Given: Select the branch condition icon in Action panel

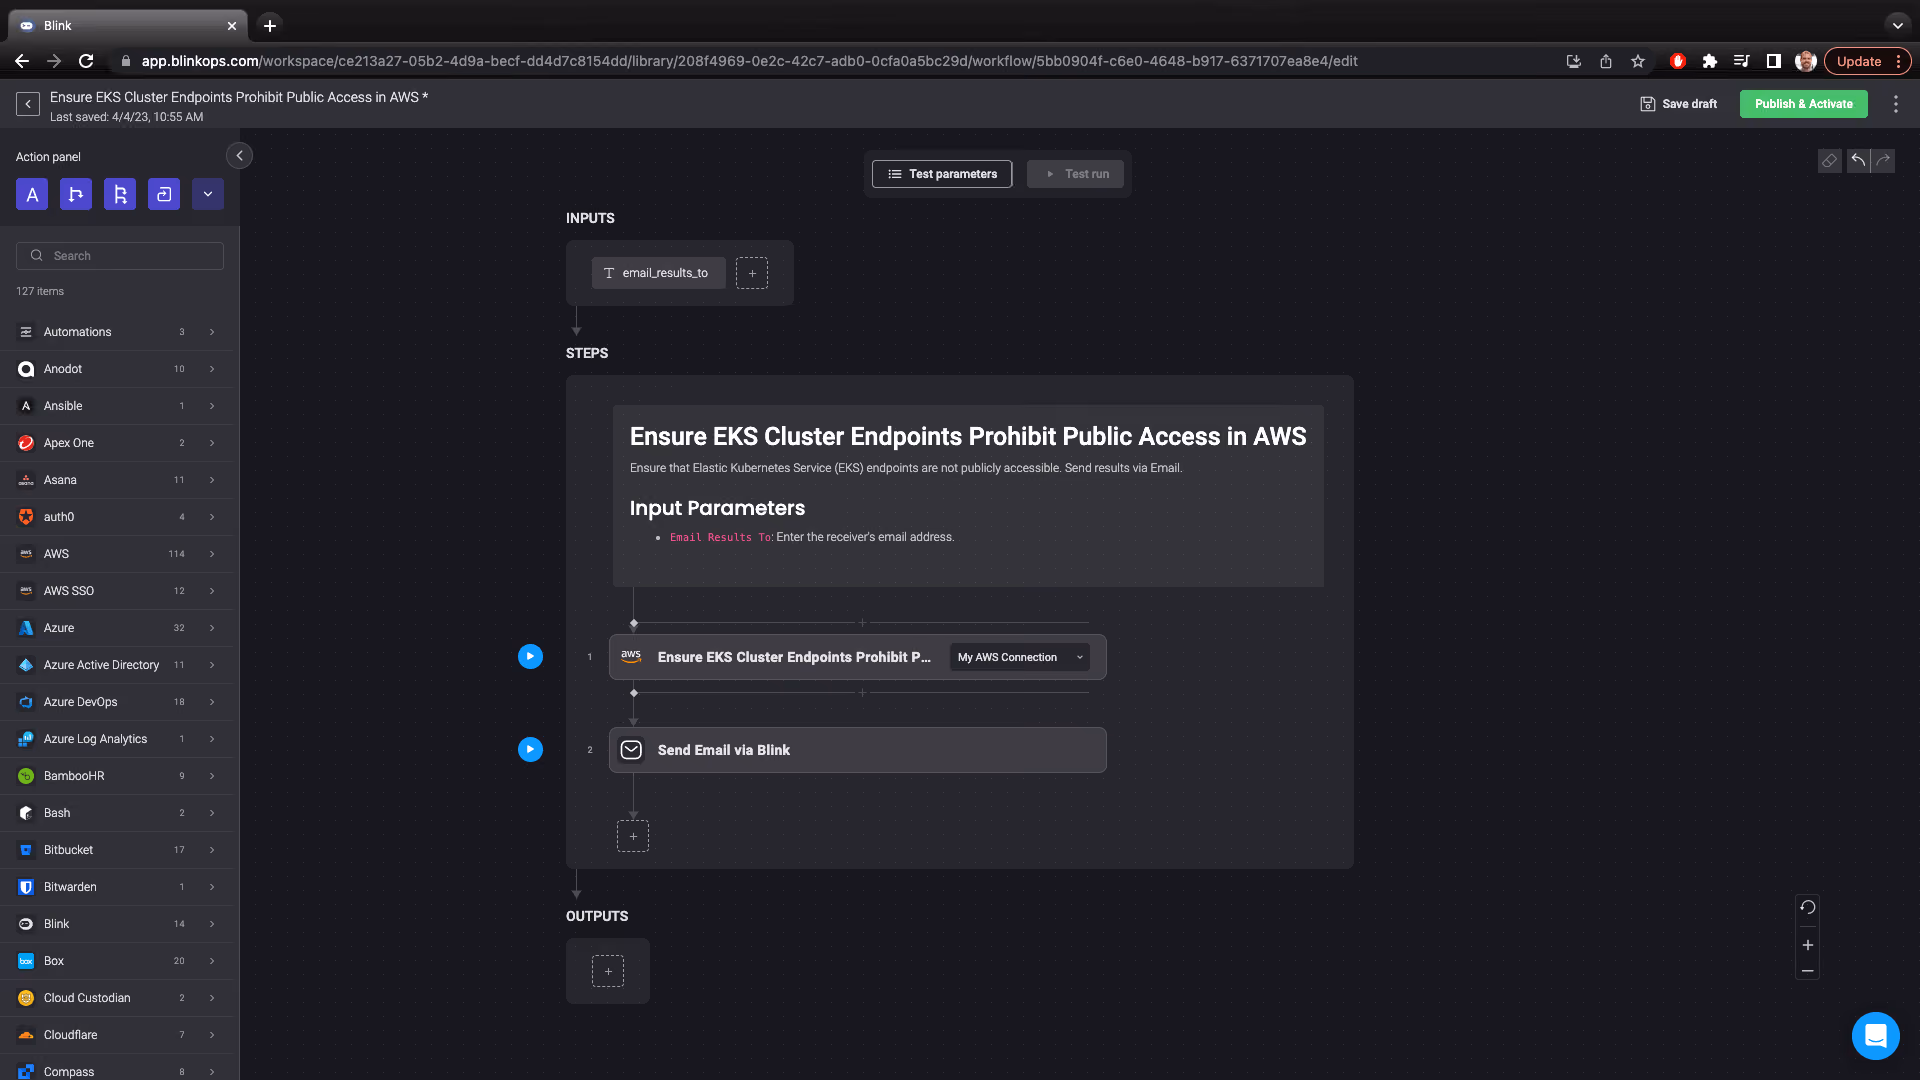Looking at the screenshot, I should [x=76, y=195].
